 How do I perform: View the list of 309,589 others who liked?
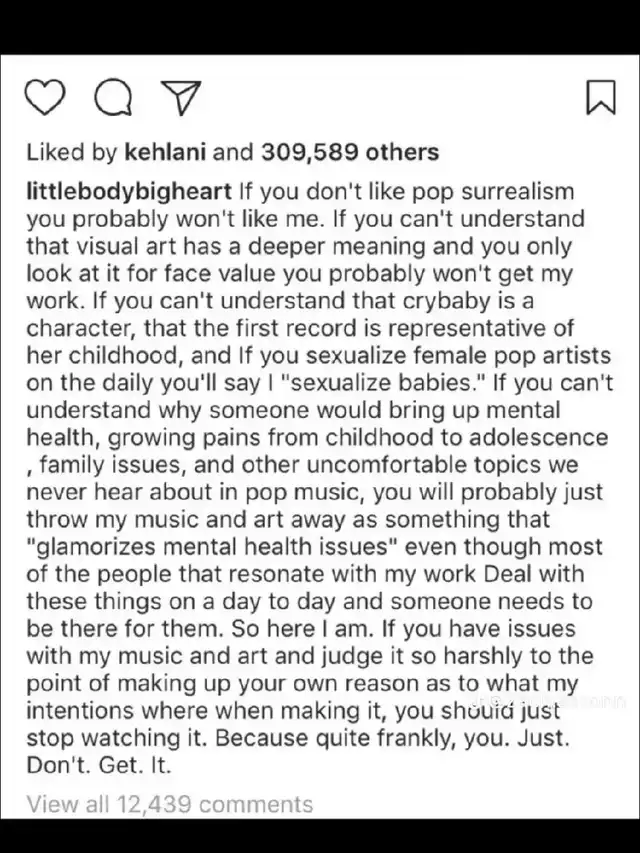tap(350, 152)
